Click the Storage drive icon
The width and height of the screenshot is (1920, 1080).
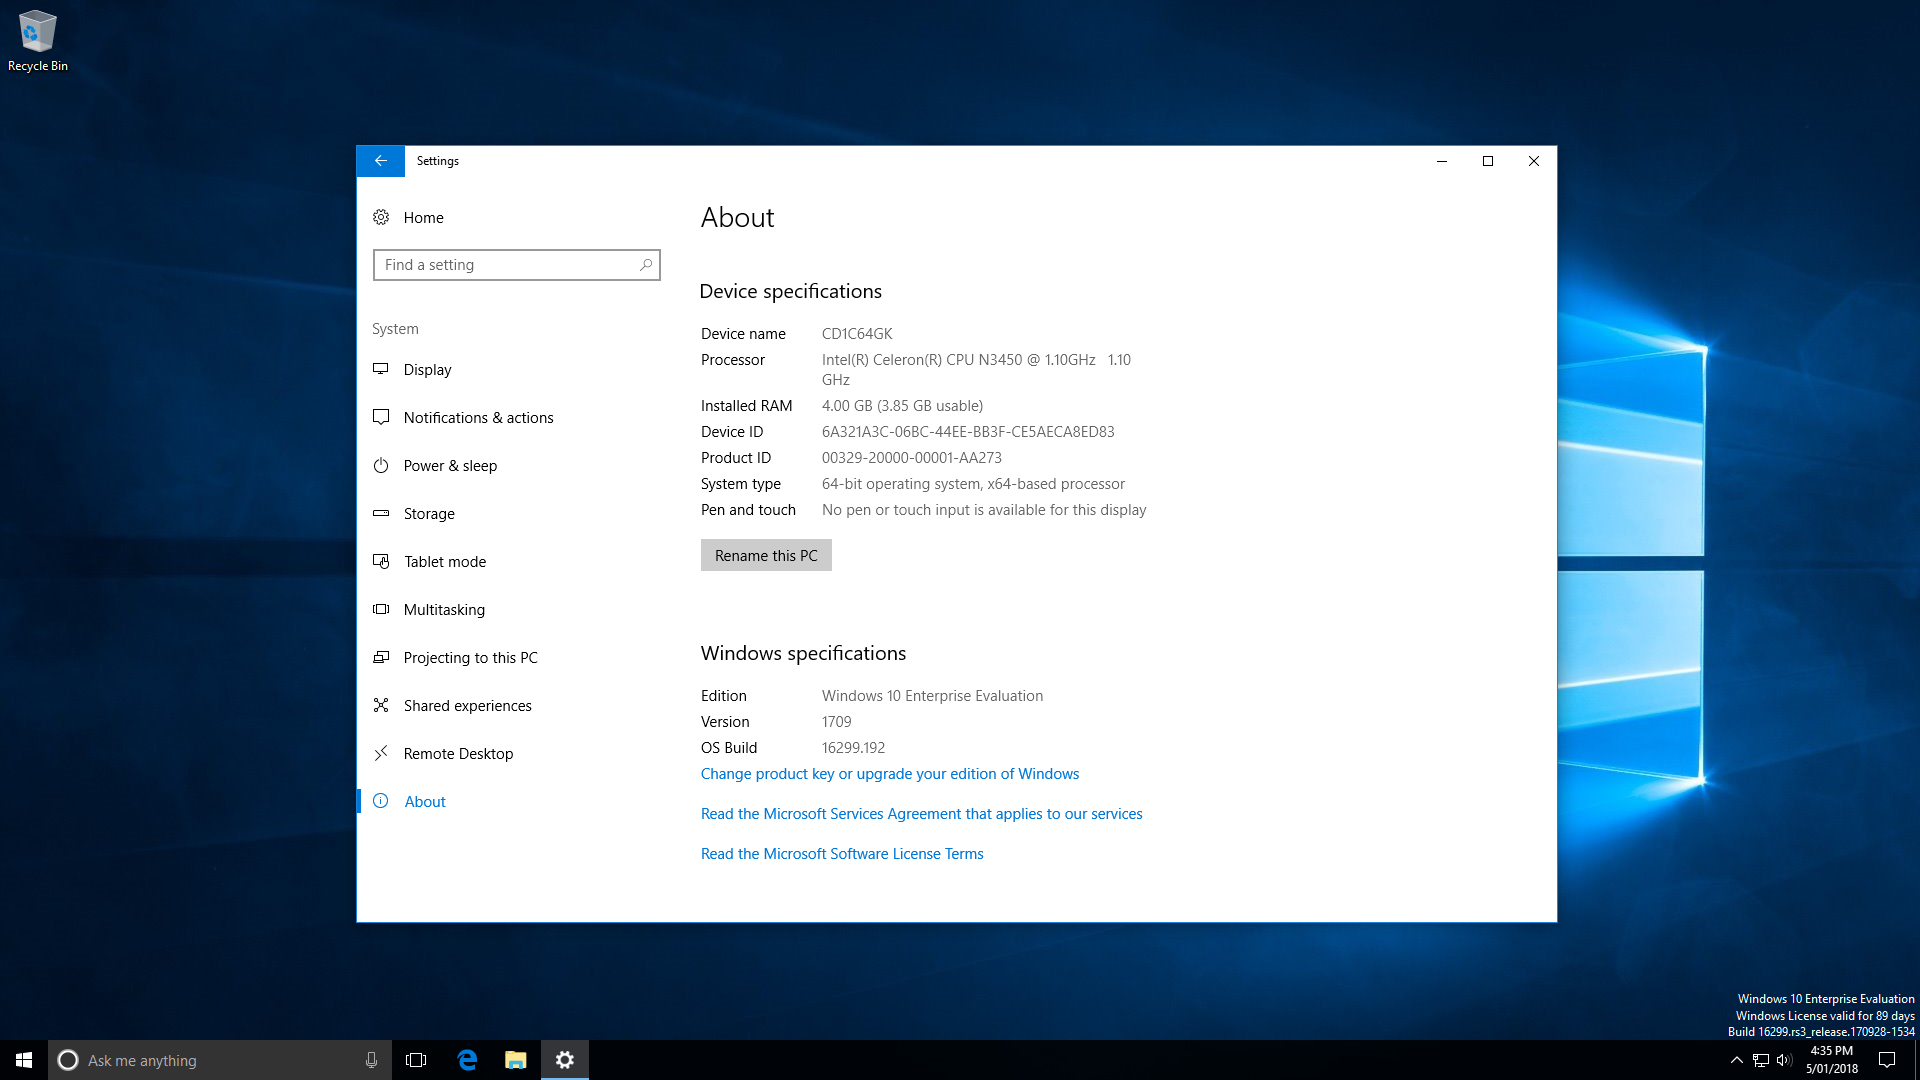click(381, 513)
